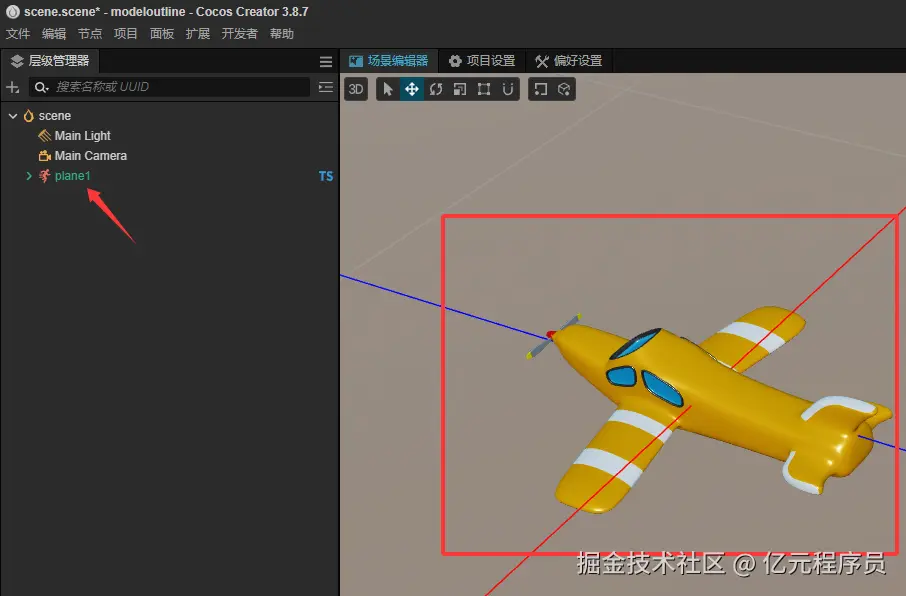
Task: Switch to the 项目设置 tab
Action: click(x=482, y=61)
